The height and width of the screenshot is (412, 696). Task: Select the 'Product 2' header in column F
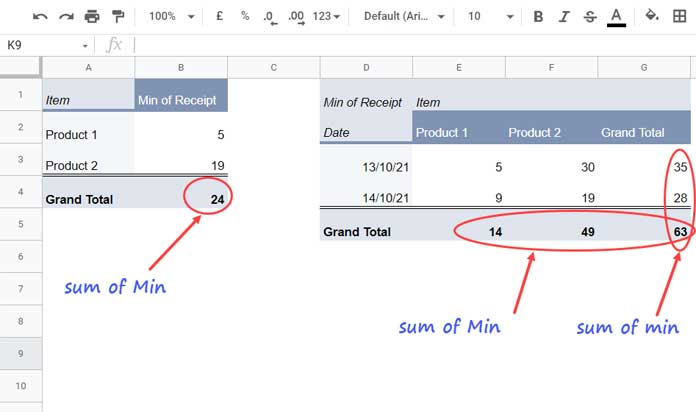(551, 127)
